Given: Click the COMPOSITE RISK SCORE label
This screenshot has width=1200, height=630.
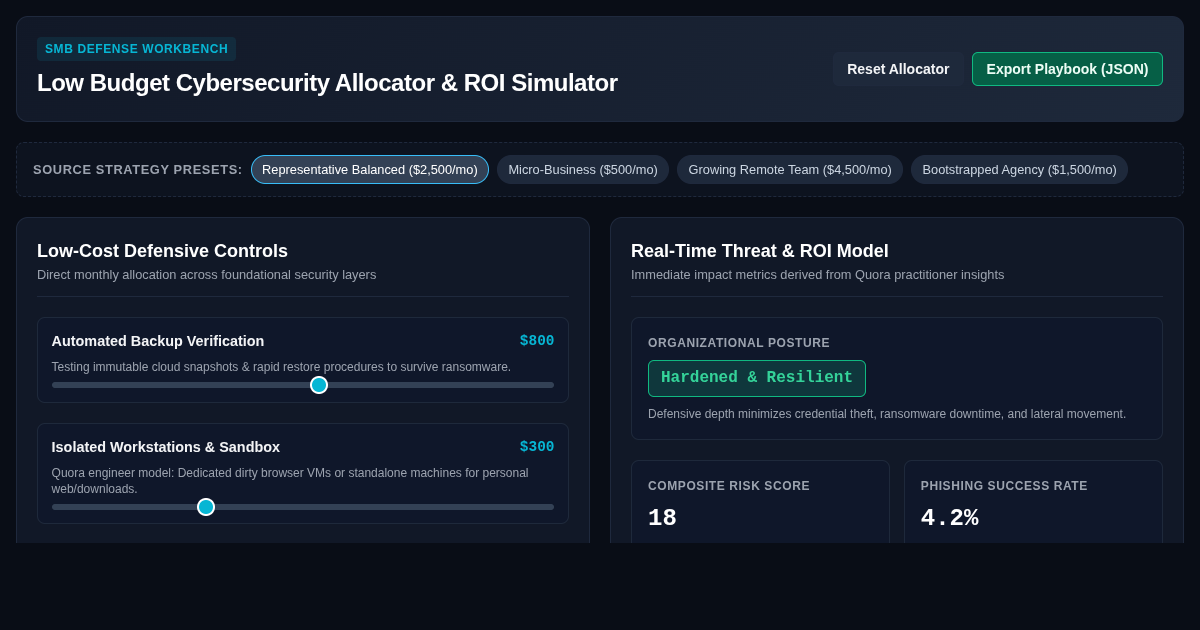Looking at the screenshot, I should tap(729, 486).
